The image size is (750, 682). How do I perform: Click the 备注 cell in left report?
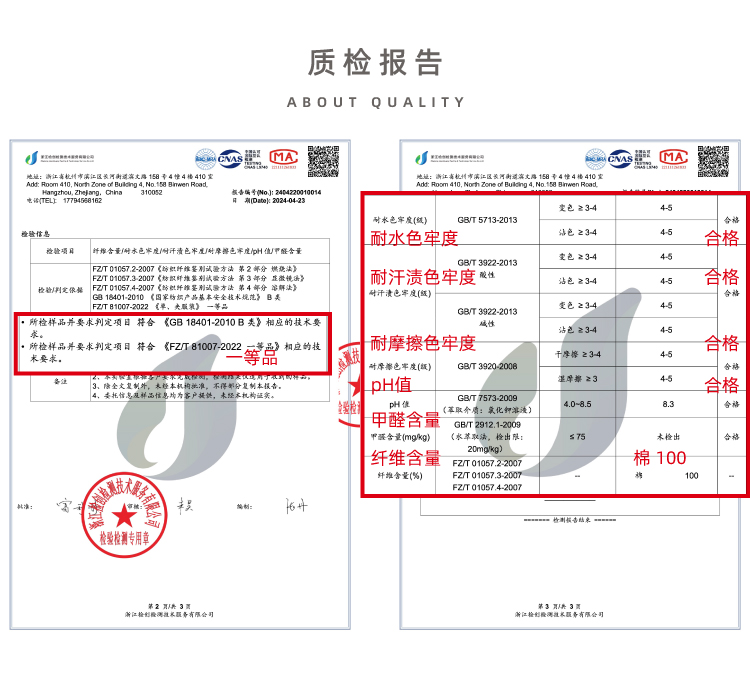[60, 381]
